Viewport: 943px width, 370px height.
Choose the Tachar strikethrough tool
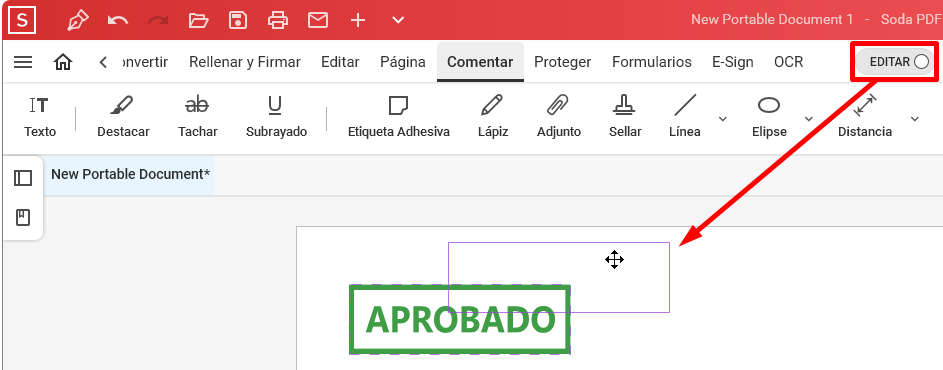pos(197,117)
